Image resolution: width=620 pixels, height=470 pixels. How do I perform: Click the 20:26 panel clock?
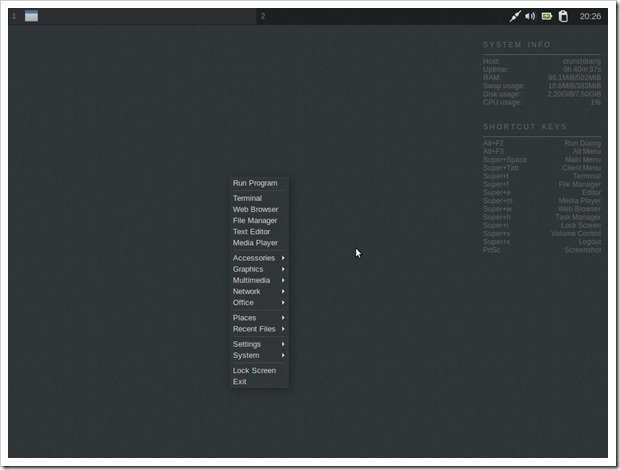590,16
